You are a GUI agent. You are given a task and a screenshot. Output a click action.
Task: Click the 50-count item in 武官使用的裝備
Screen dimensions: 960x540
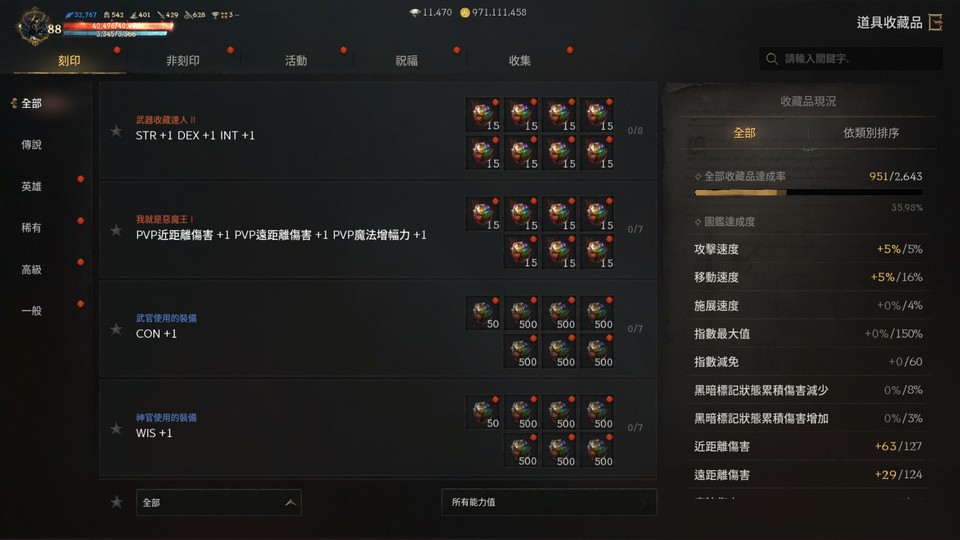tap(483, 312)
